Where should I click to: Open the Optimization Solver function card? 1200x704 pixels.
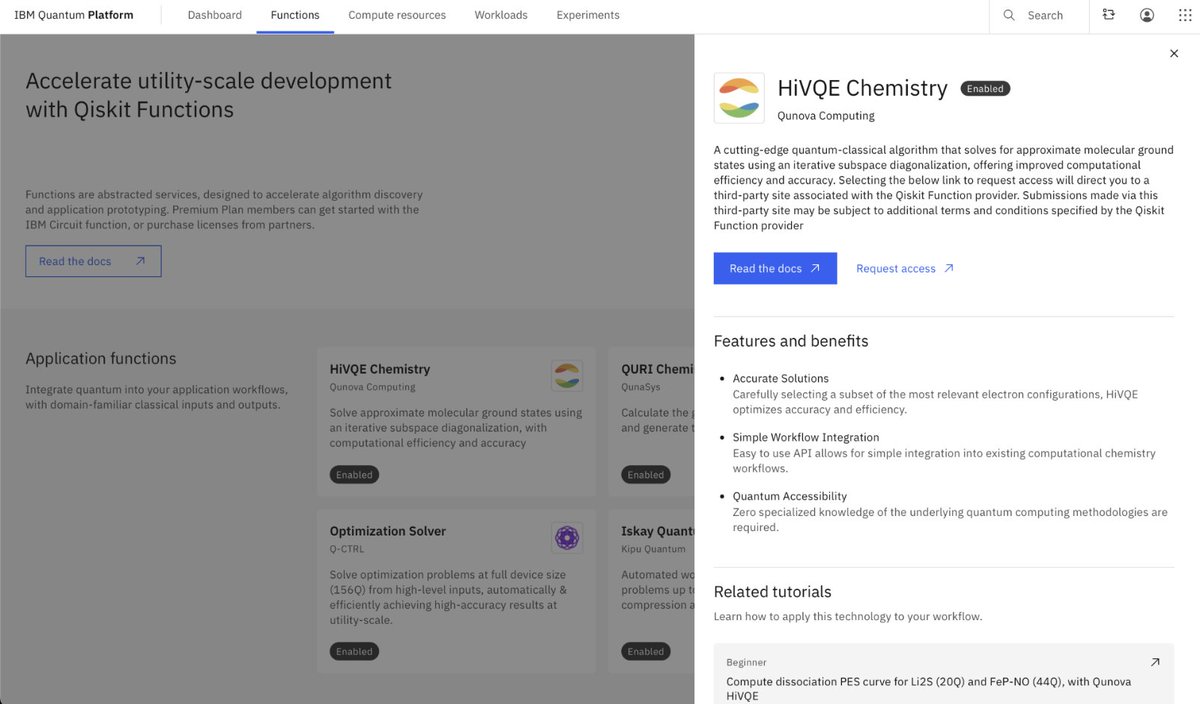pos(456,591)
